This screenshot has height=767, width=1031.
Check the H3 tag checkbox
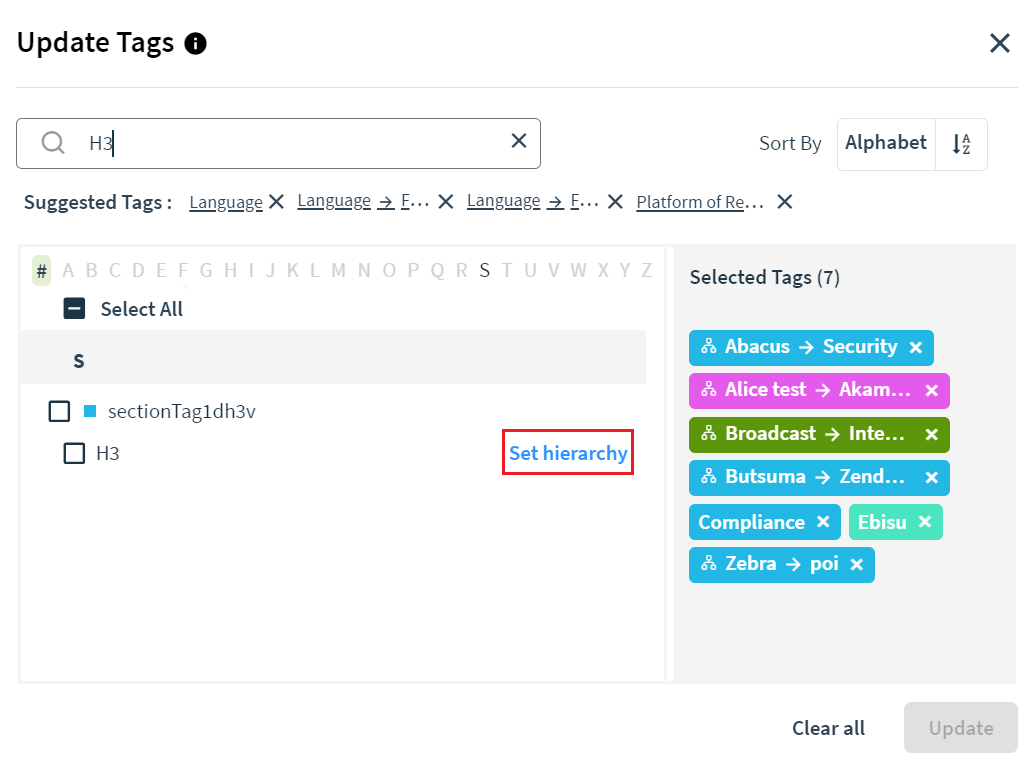[x=74, y=453]
